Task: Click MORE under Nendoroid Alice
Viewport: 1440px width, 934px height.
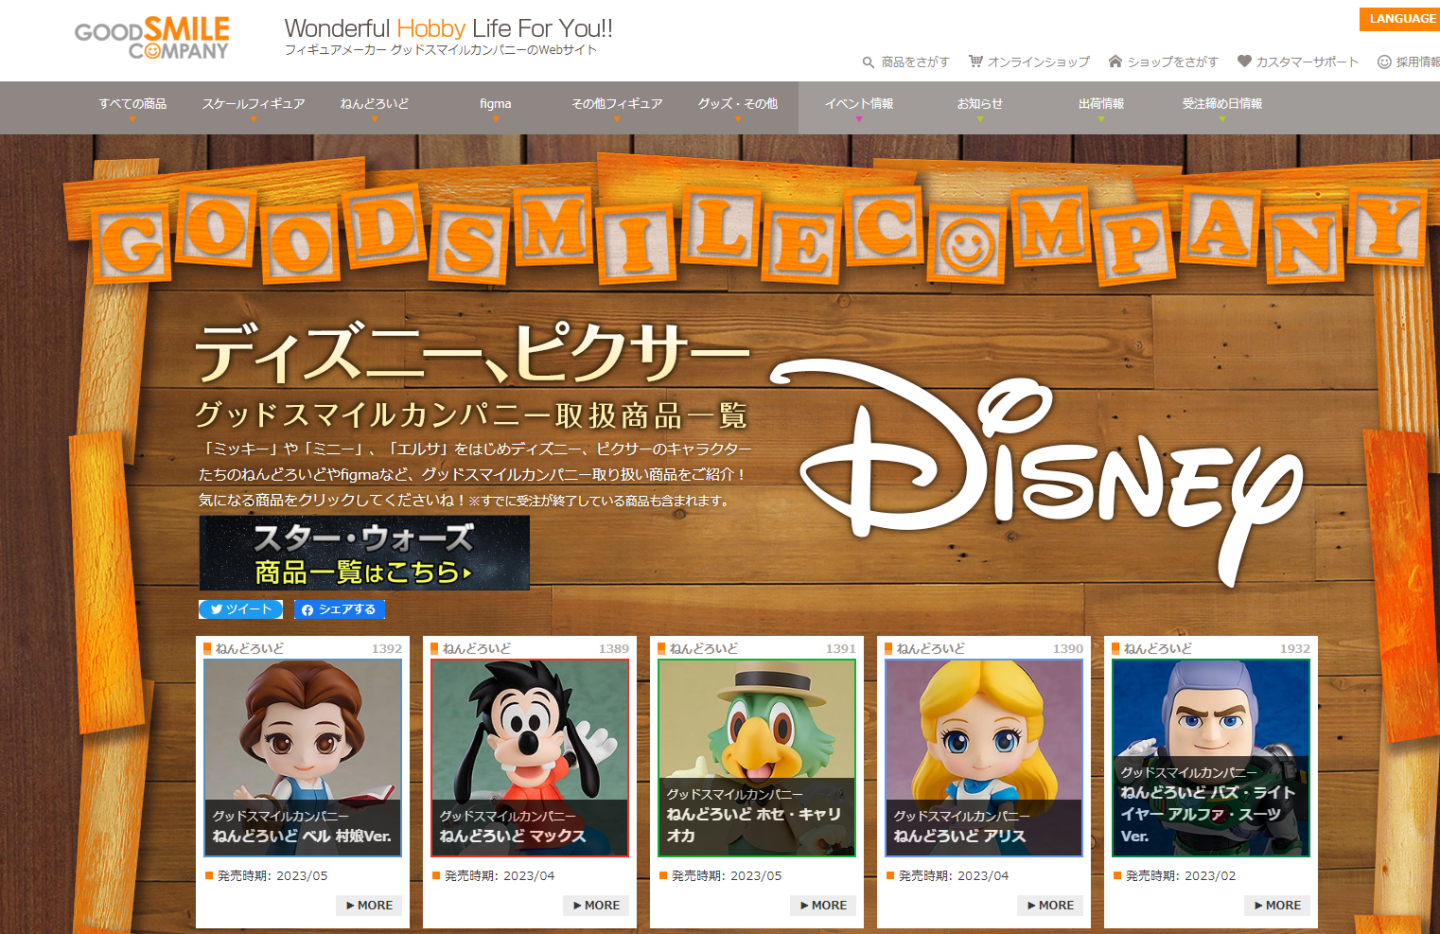Action: point(1050,905)
